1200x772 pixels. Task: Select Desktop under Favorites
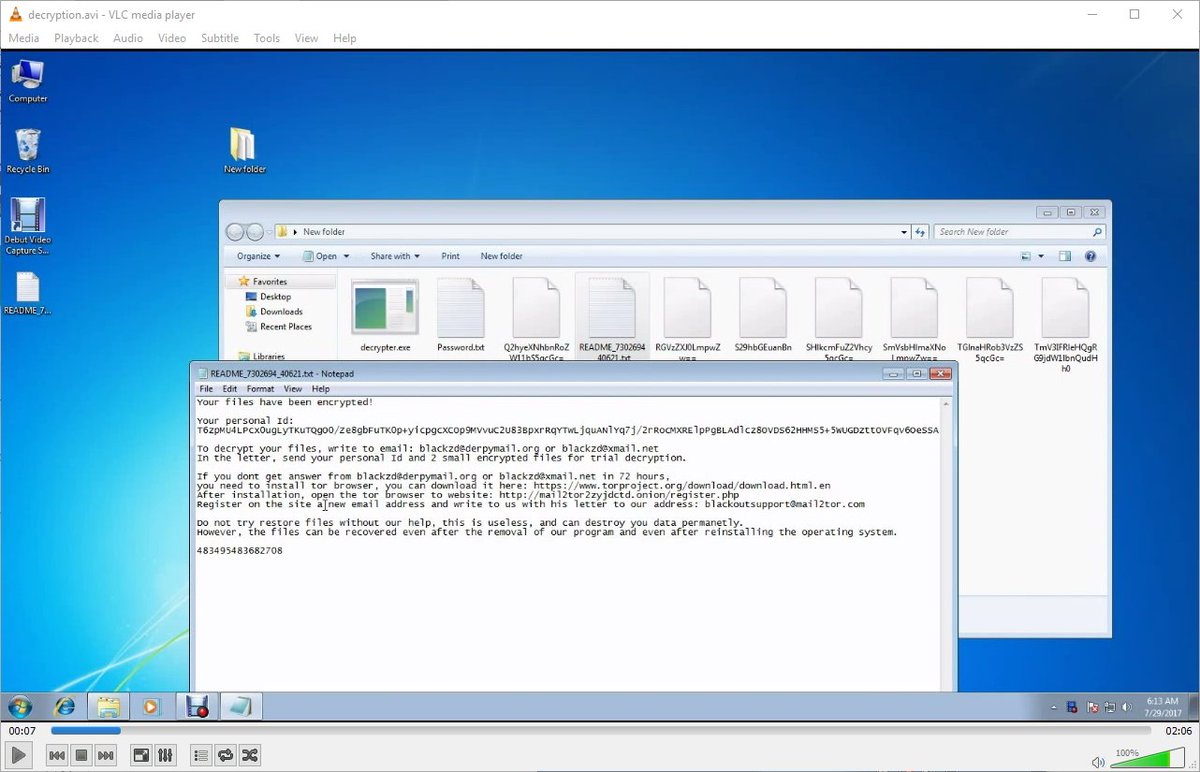[275, 297]
